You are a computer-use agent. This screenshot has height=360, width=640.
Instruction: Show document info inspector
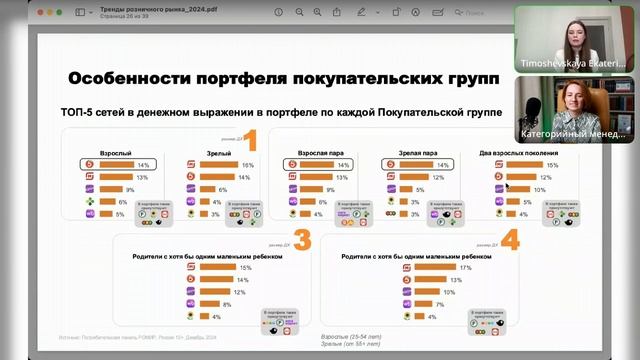(x=279, y=12)
